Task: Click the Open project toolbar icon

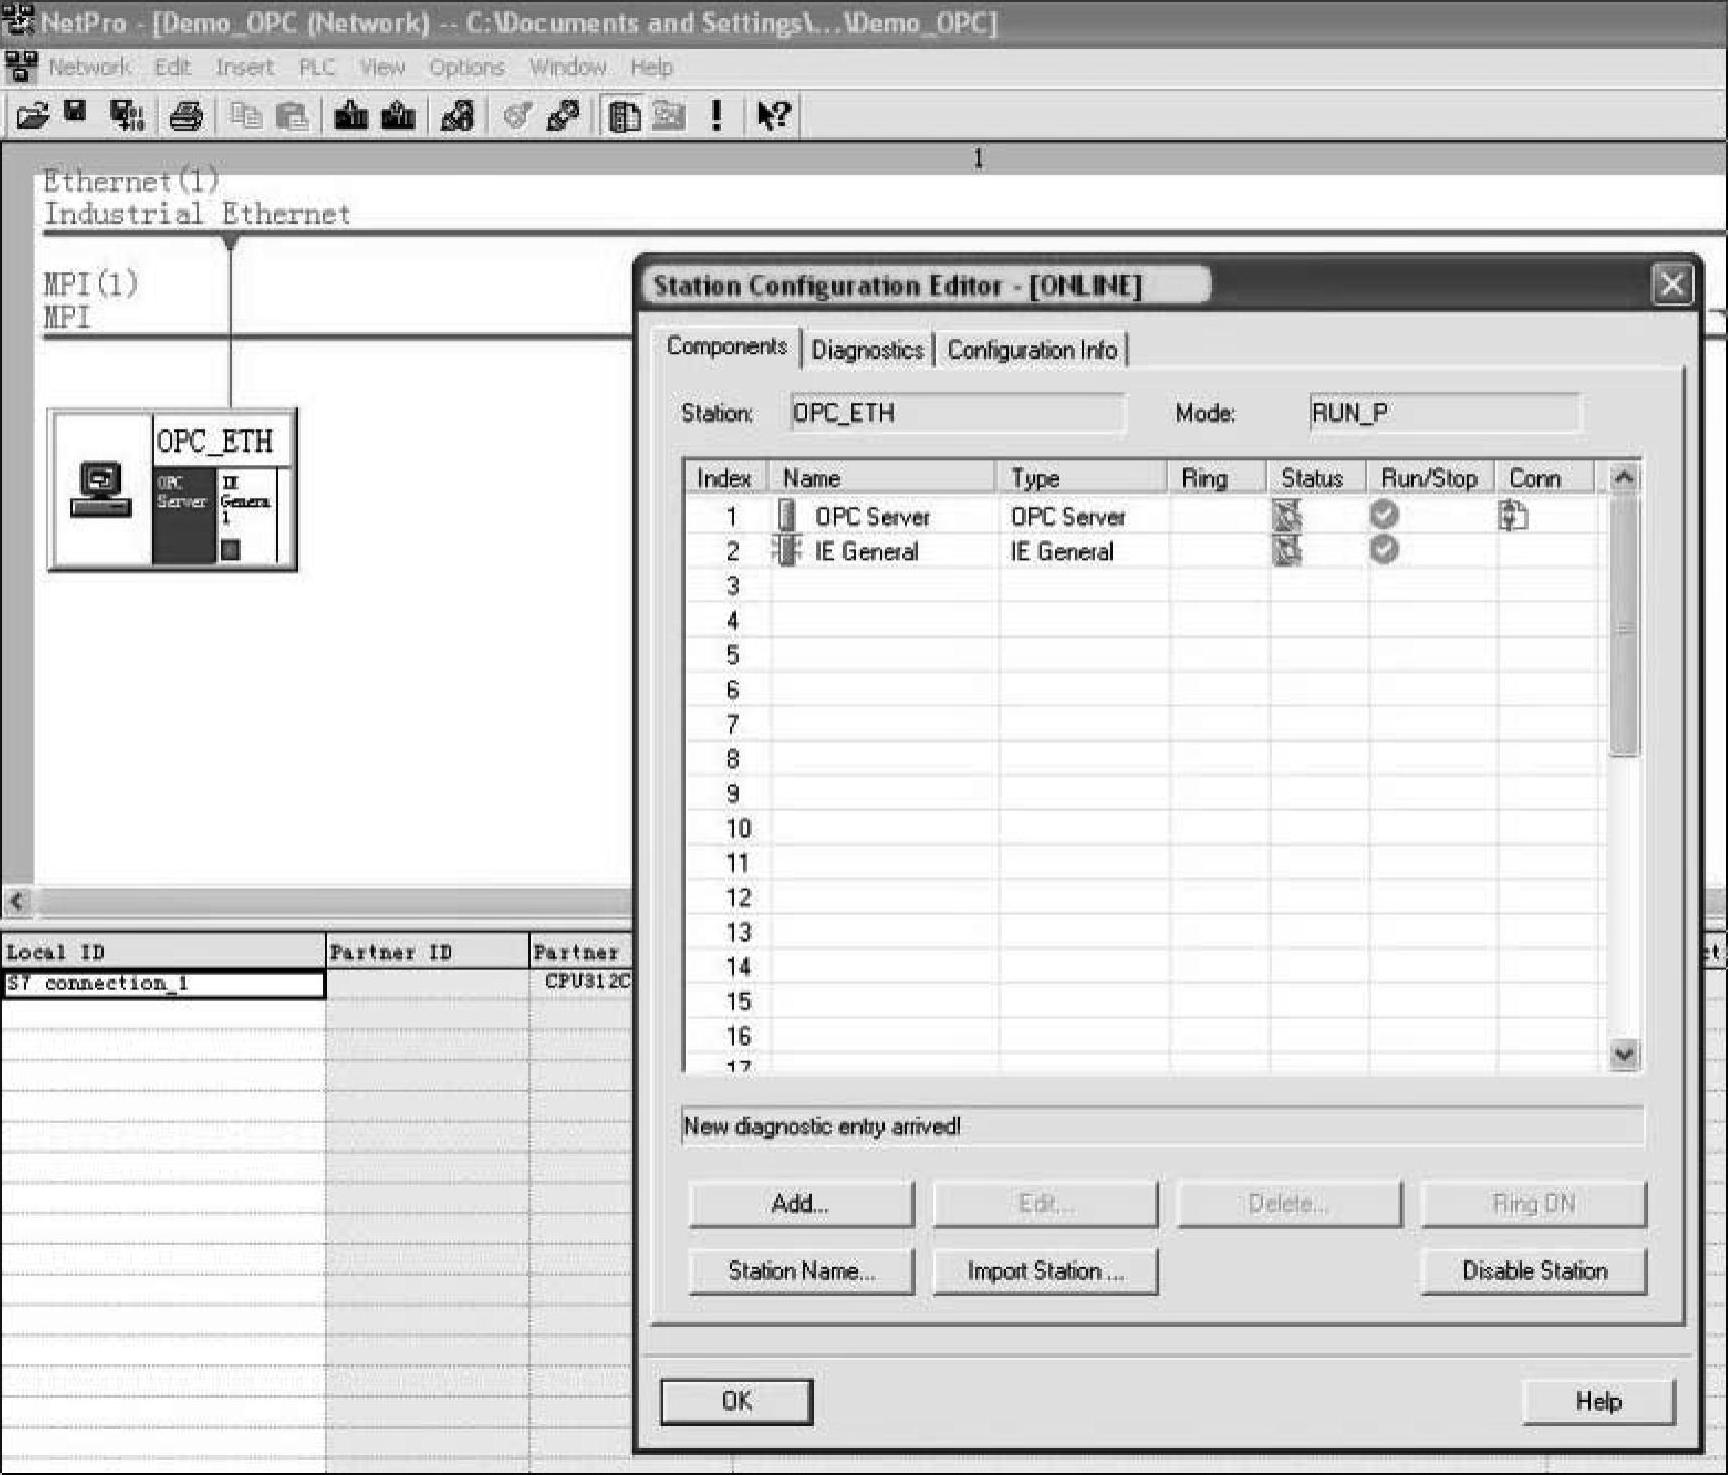Action: tap(32, 116)
